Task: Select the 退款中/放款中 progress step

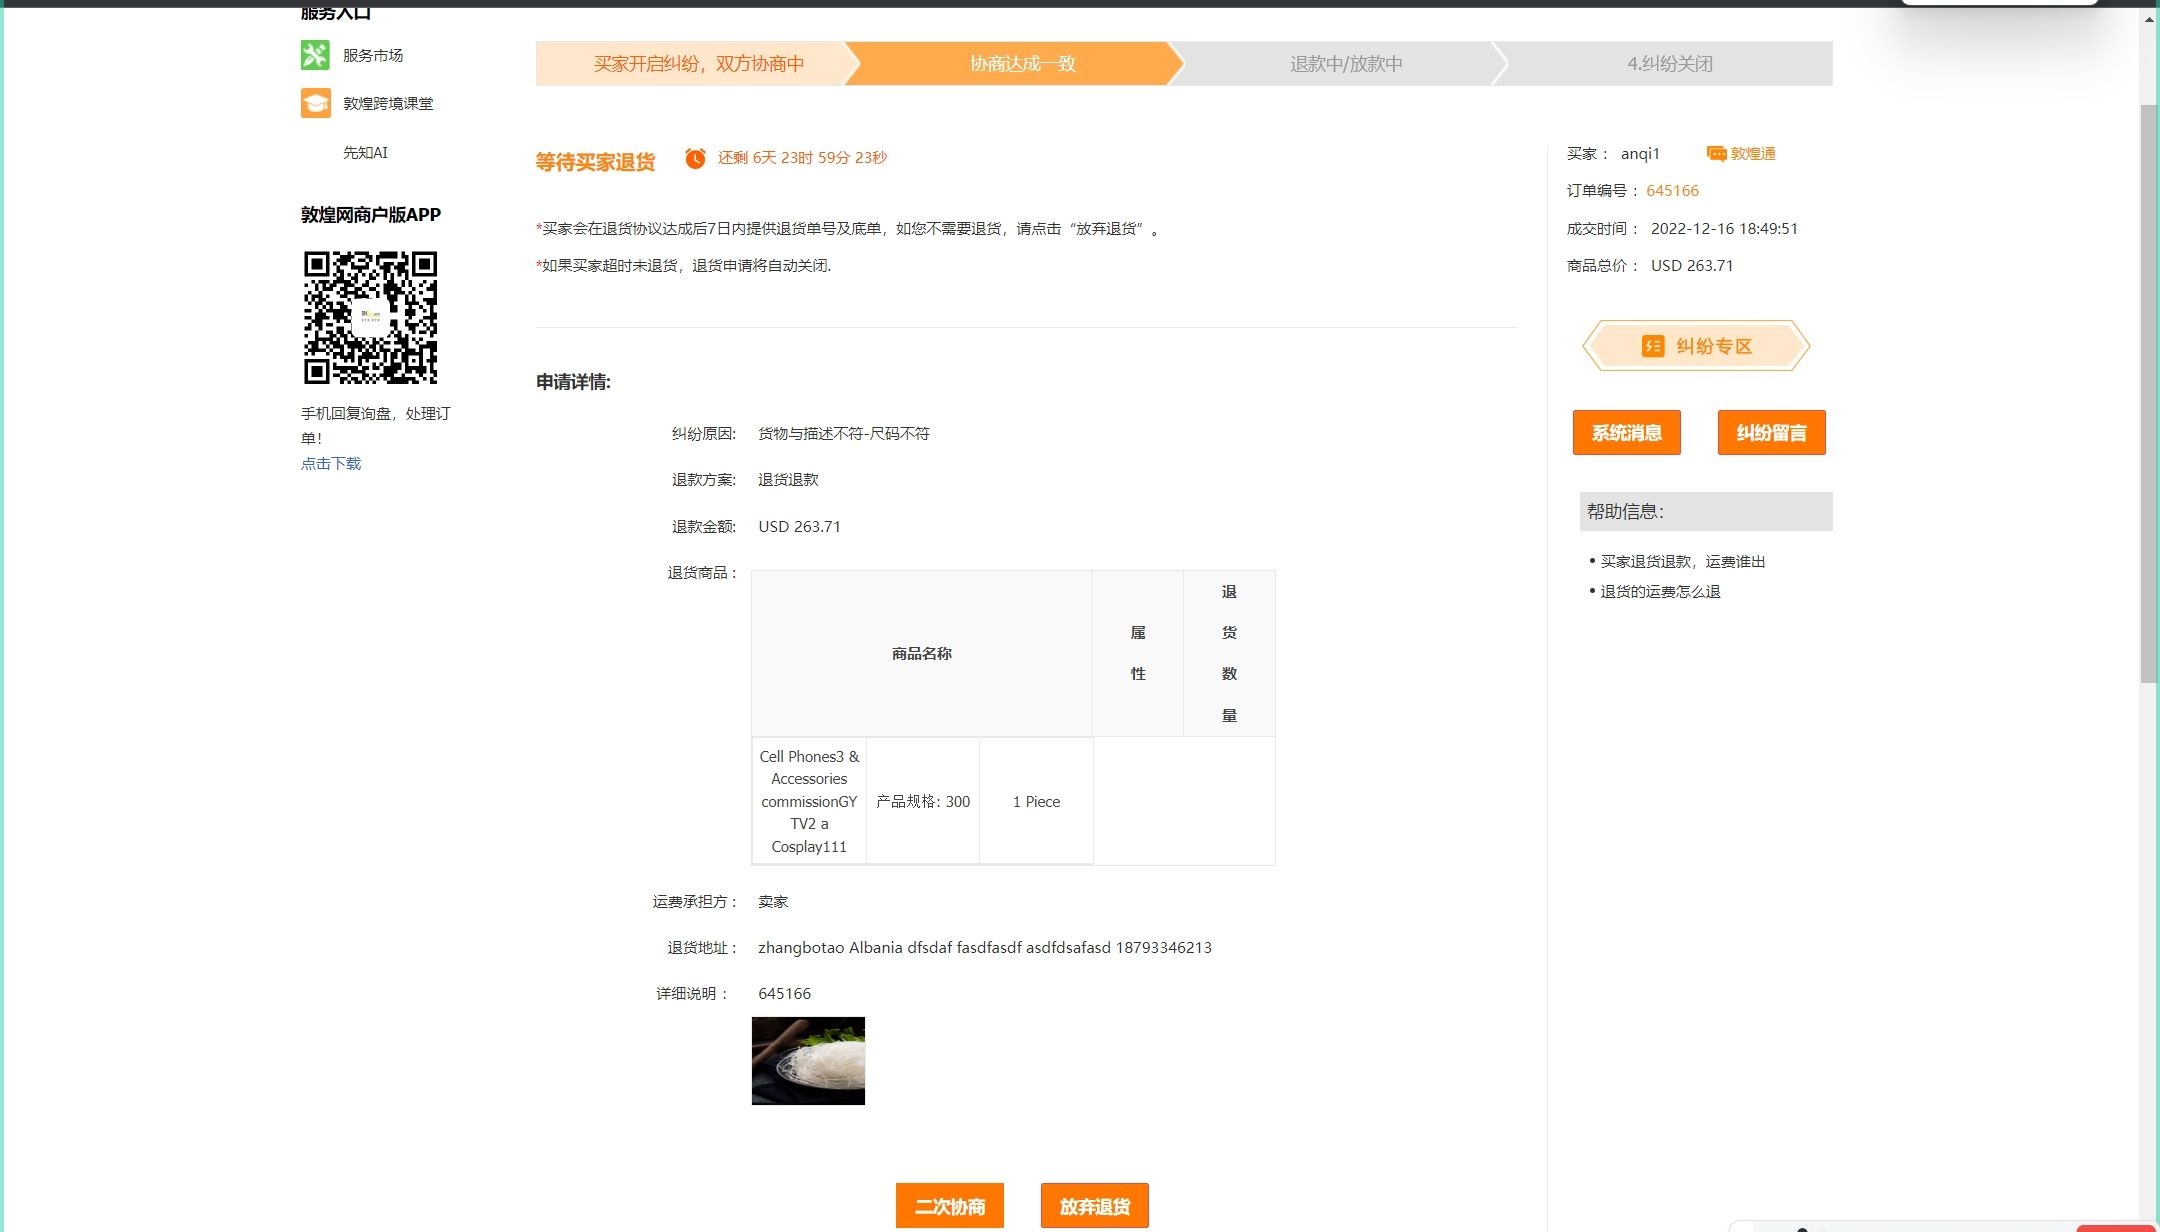Action: click(1344, 63)
